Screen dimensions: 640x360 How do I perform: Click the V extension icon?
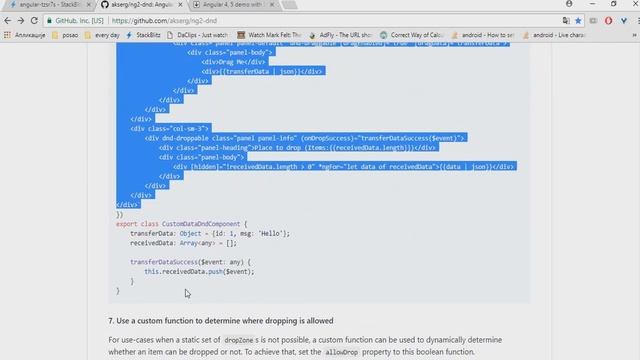point(624,20)
